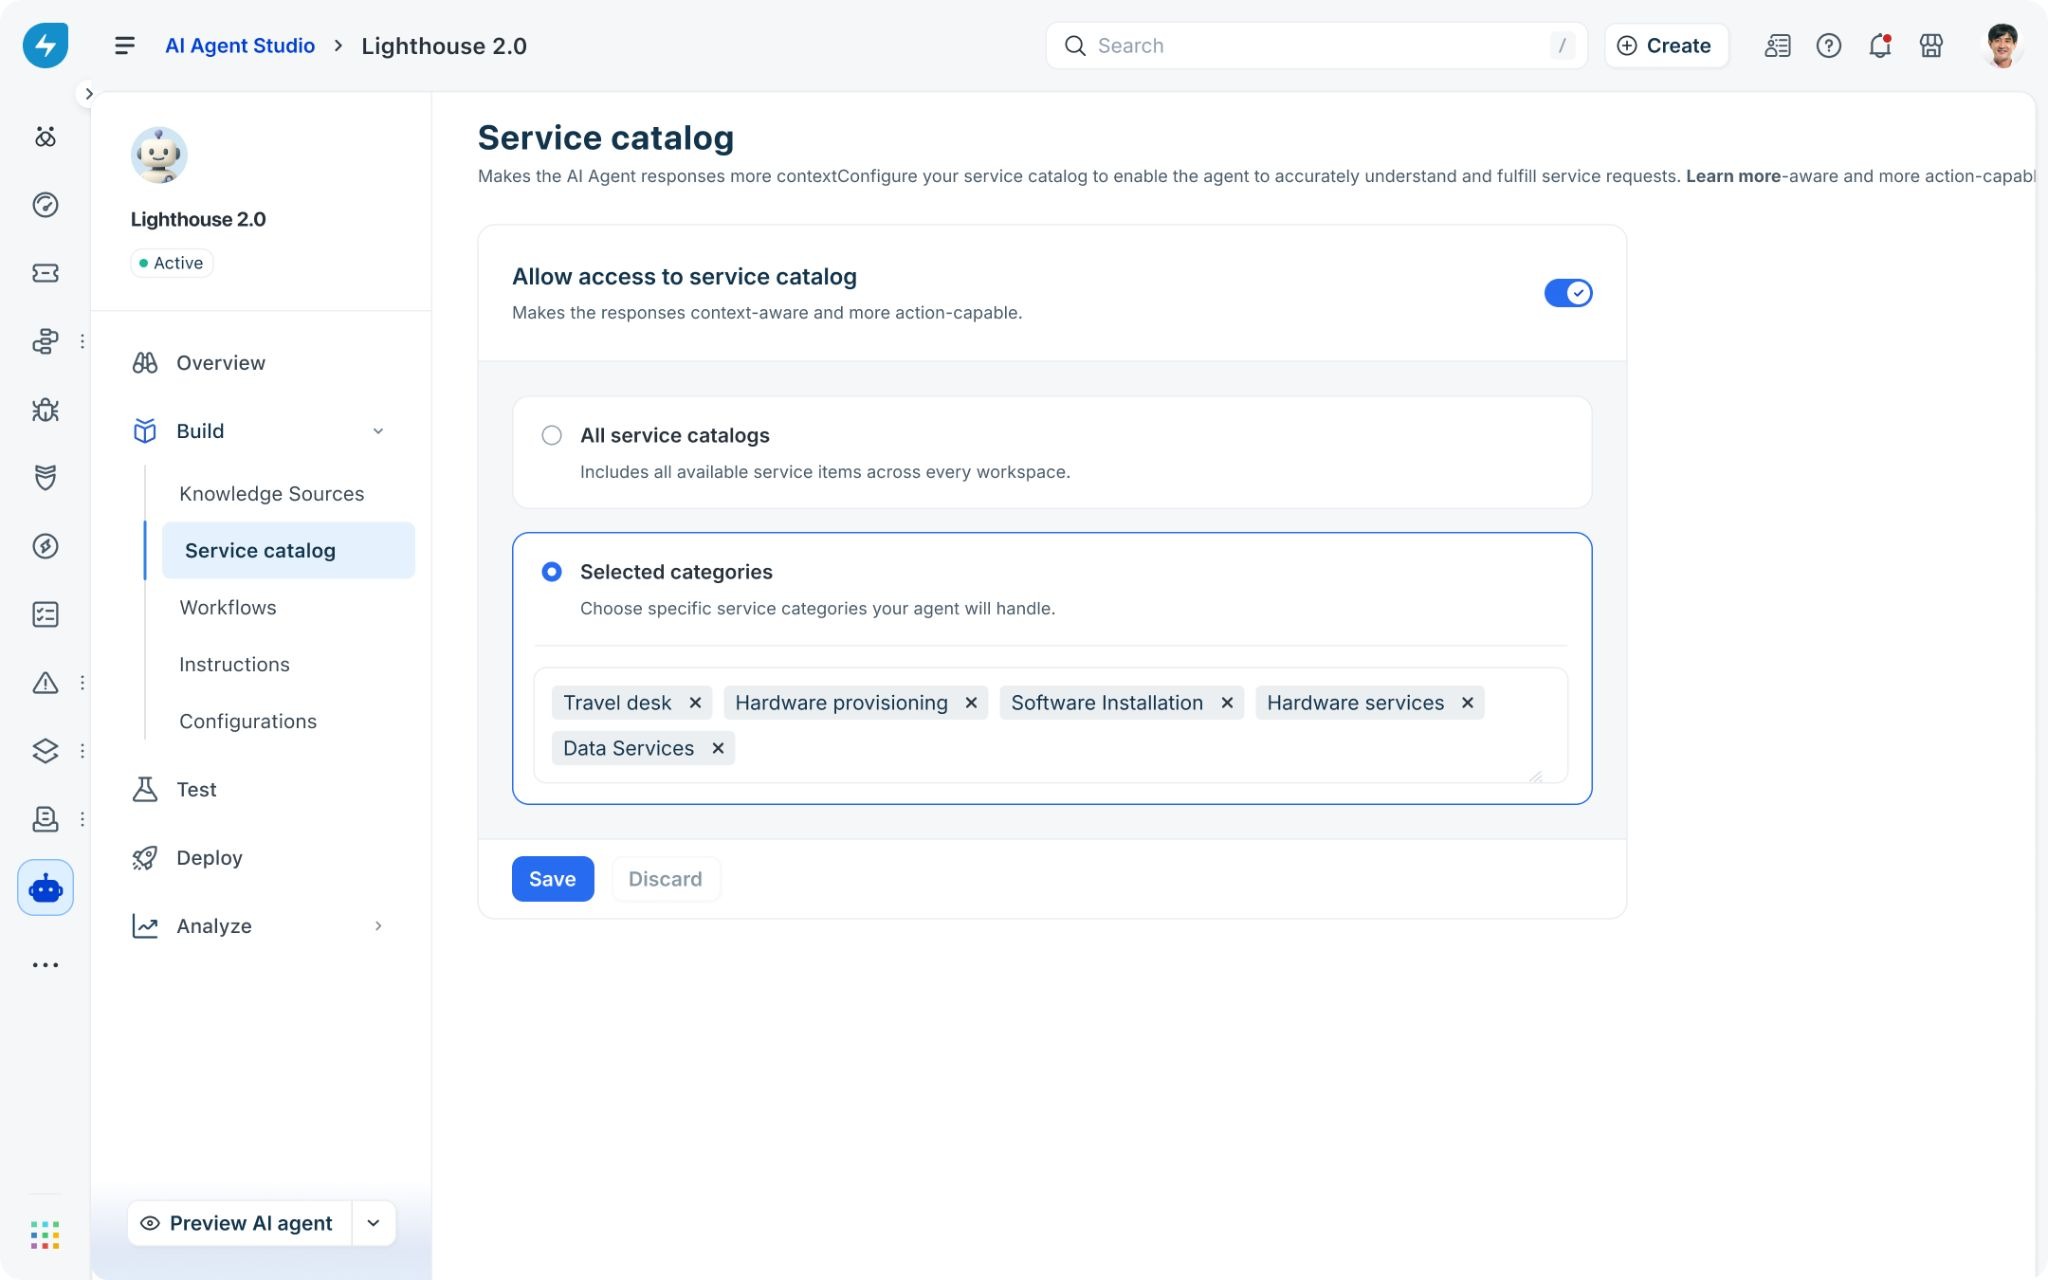Viewport: 2048px width, 1280px height.
Task: Select the Selected categories radio button
Action: 551,572
